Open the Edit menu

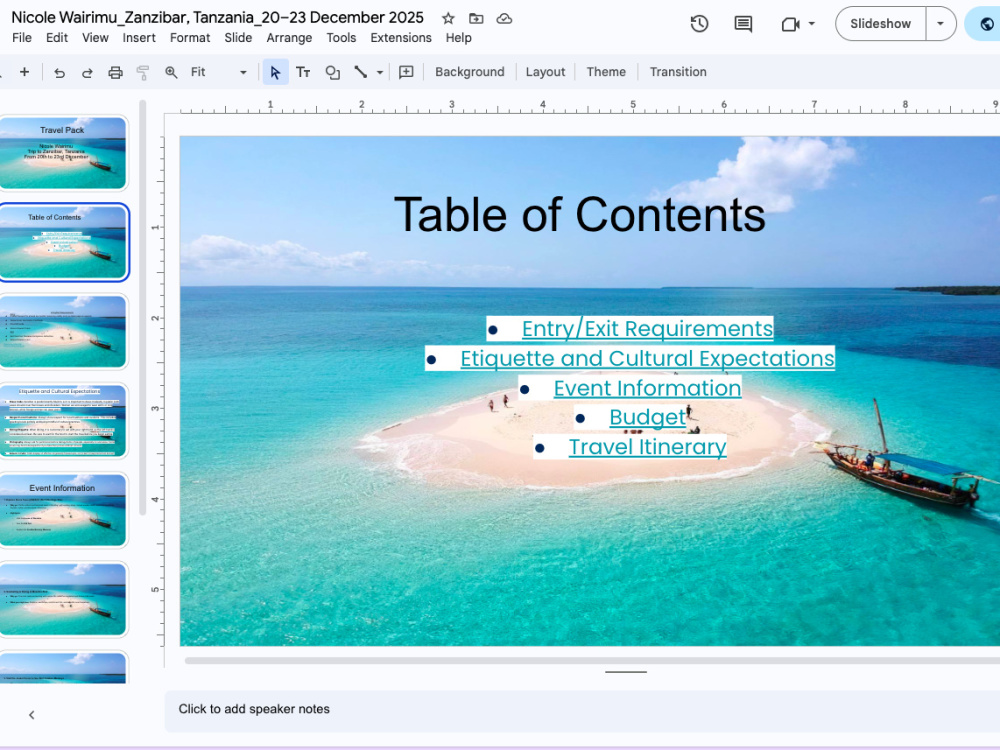pos(57,38)
